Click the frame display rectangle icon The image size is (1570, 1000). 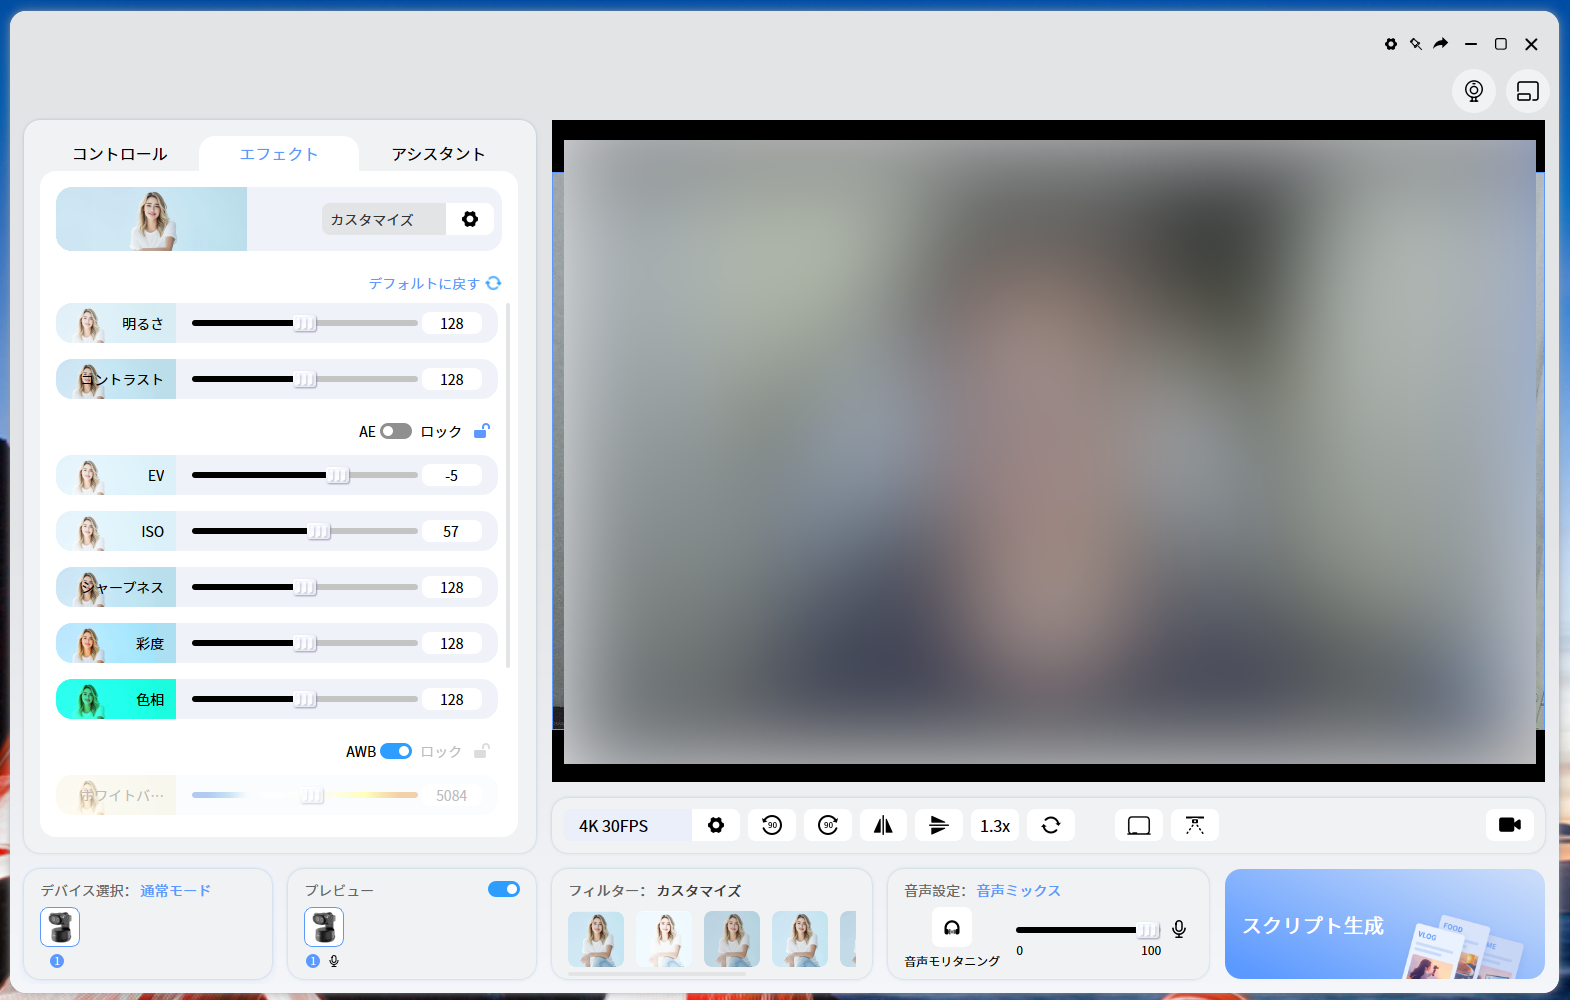click(x=1139, y=825)
